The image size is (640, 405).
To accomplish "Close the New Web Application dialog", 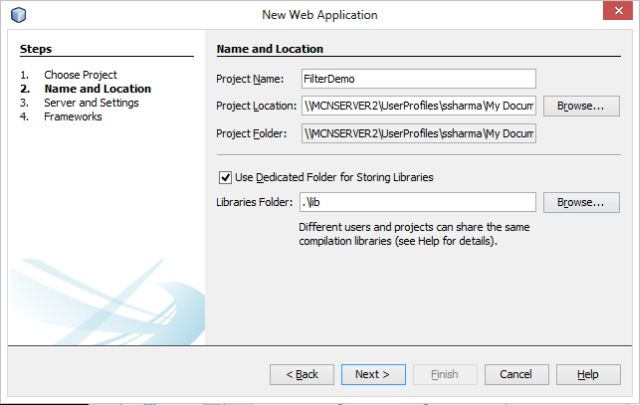I will click(x=616, y=13).
